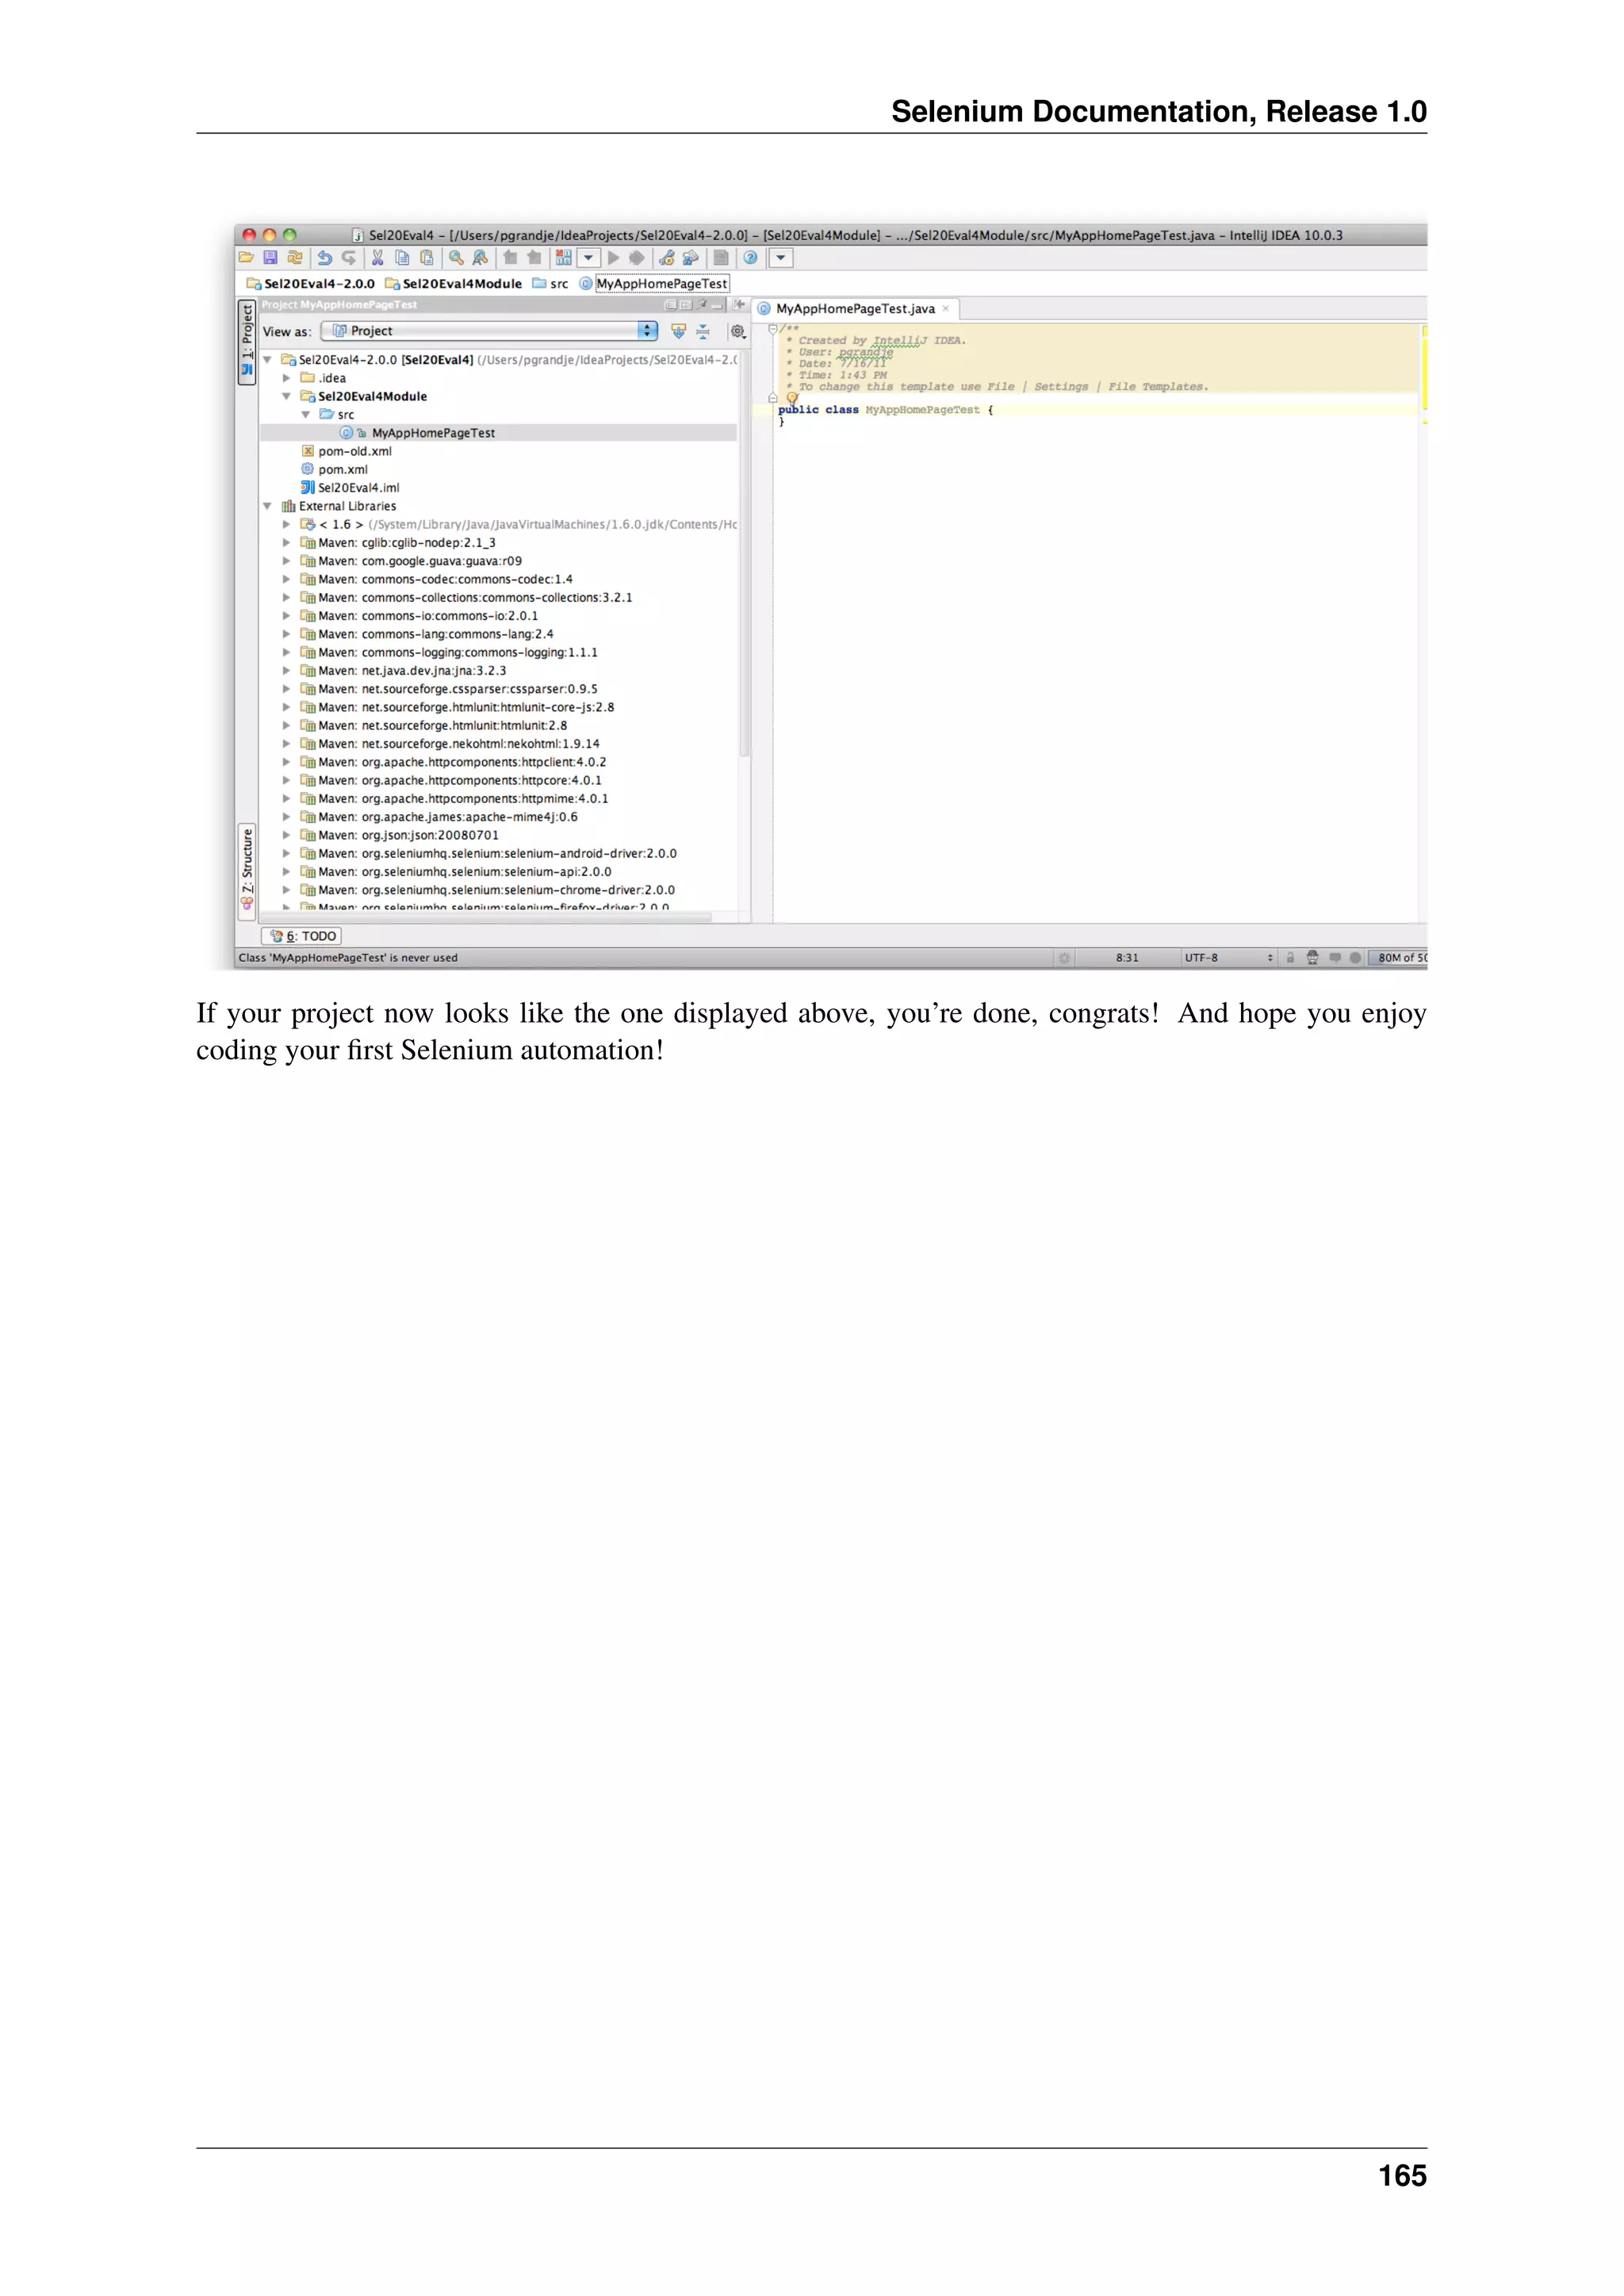
Task: Click the Synchronize toolbar icon
Action: (295, 258)
